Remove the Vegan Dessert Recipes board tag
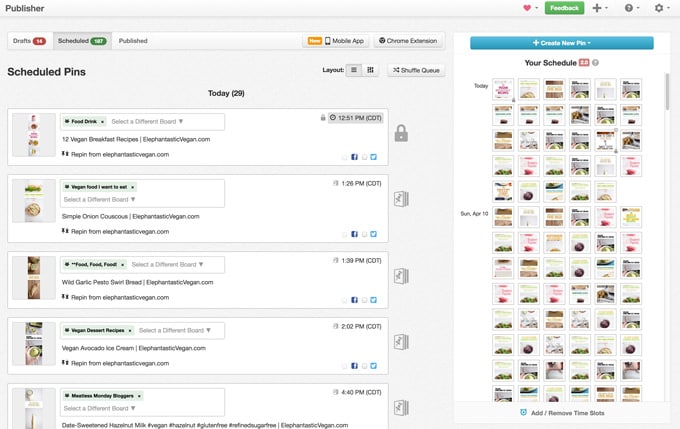680x429 pixels. (130, 331)
